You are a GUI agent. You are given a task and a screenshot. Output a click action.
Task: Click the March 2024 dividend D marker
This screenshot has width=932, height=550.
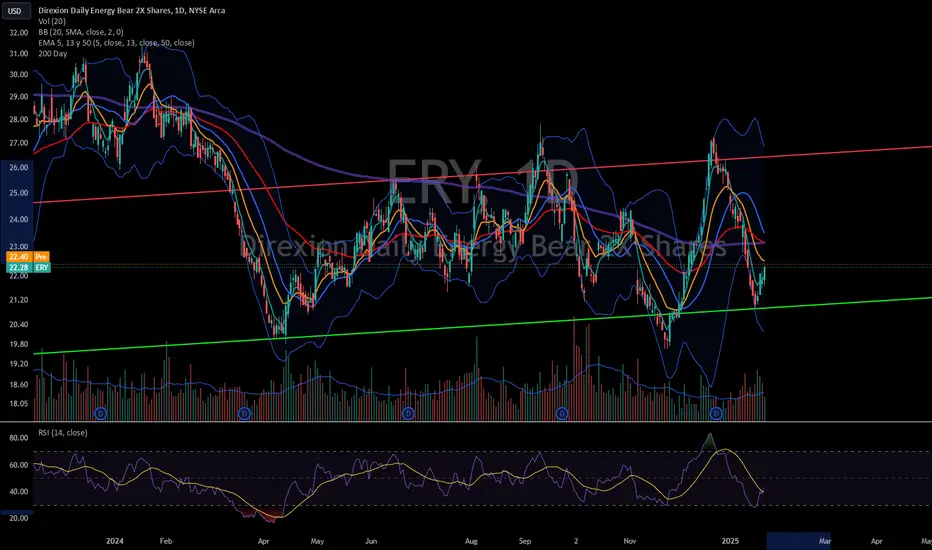(244, 413)
